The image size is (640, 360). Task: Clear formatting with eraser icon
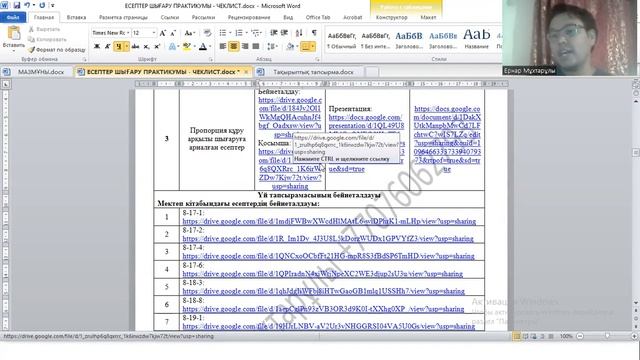tap(207, 33)
